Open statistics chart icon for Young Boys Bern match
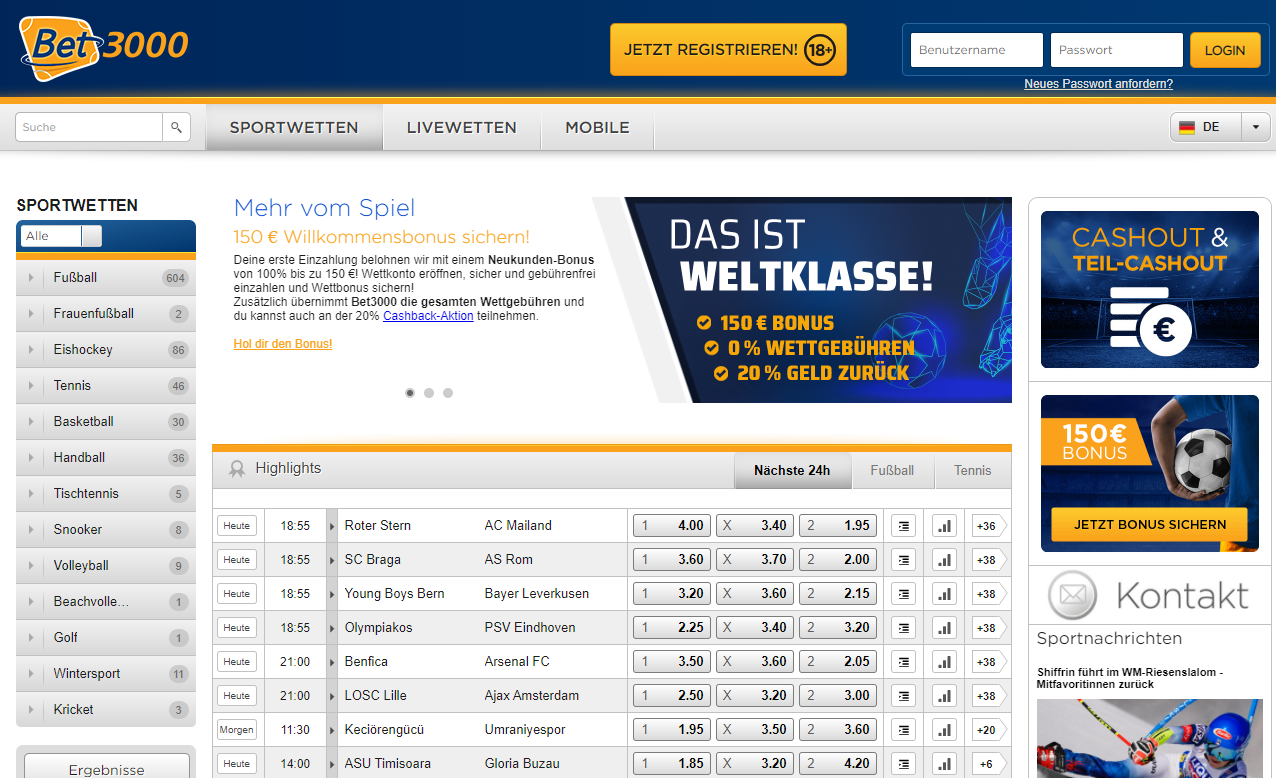Image resolution: width=1276 pixels, height=778 pixels. (944, 594)
